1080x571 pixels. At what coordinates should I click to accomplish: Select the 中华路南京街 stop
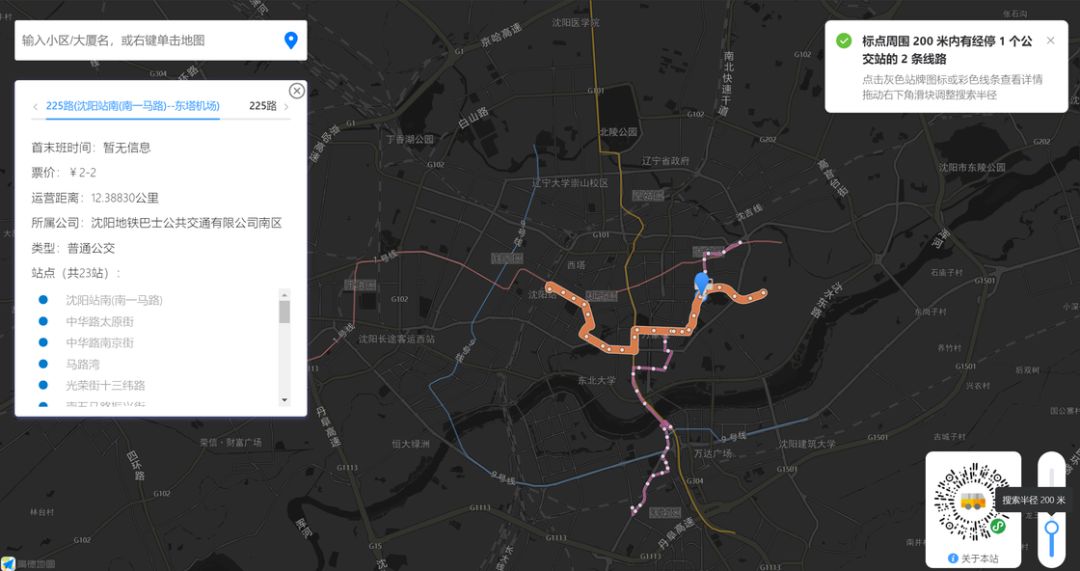click(100, 342)
